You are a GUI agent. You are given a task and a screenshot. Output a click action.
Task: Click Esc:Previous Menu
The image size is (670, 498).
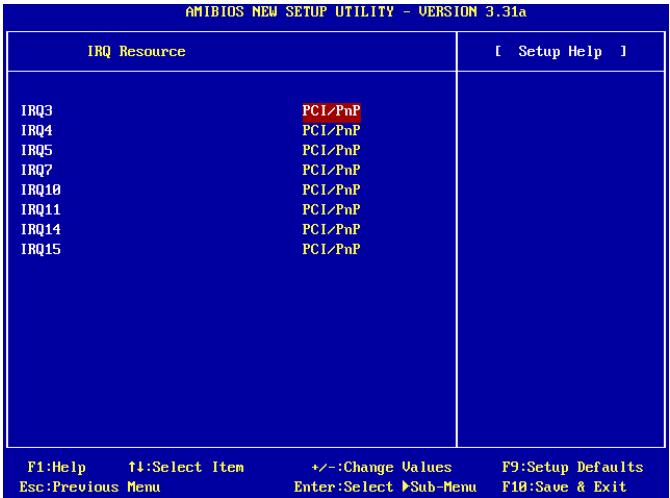(90, 487)
